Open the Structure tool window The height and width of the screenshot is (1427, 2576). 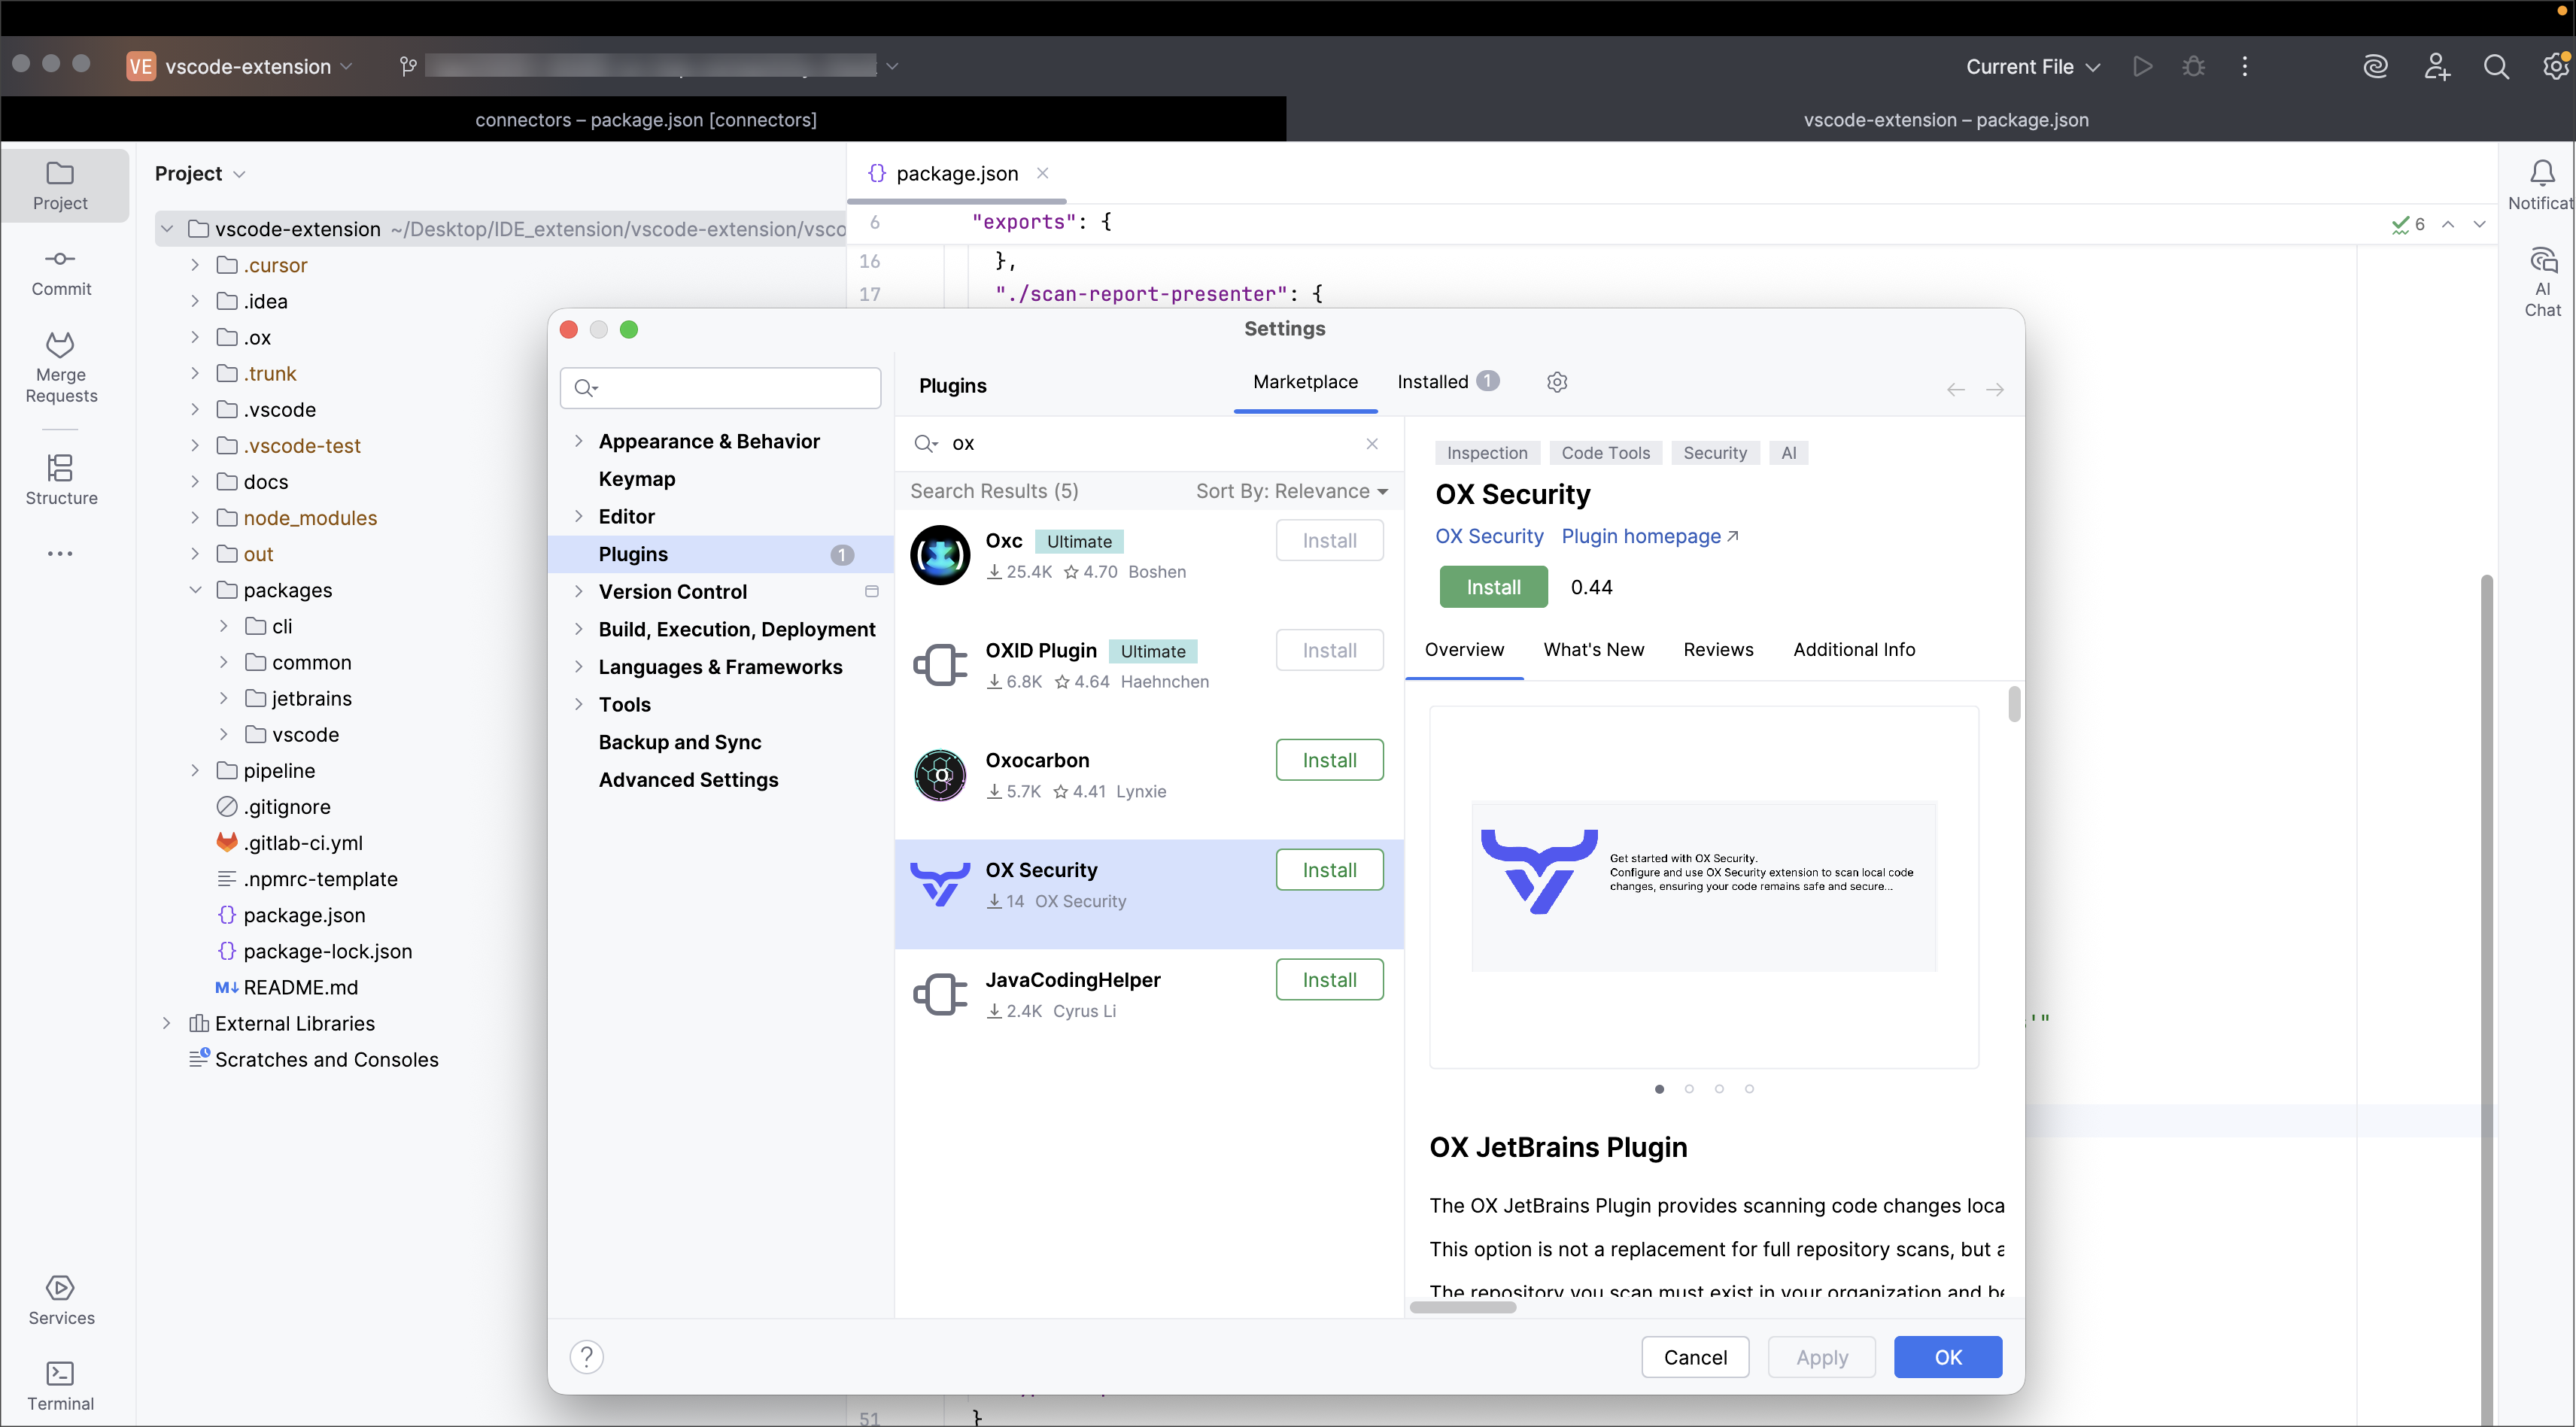pyautogui.click(x=61, y=479)
